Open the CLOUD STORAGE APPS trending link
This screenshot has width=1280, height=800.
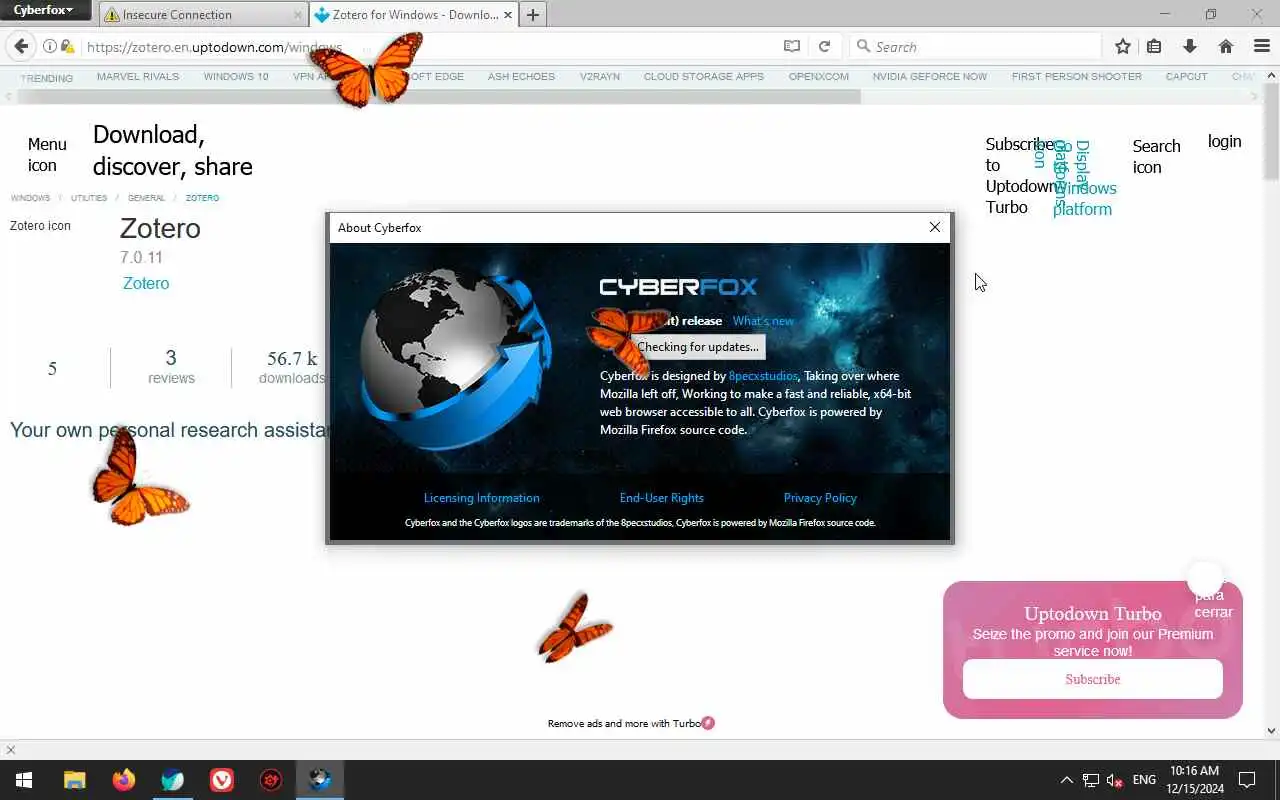coord(704,76)
